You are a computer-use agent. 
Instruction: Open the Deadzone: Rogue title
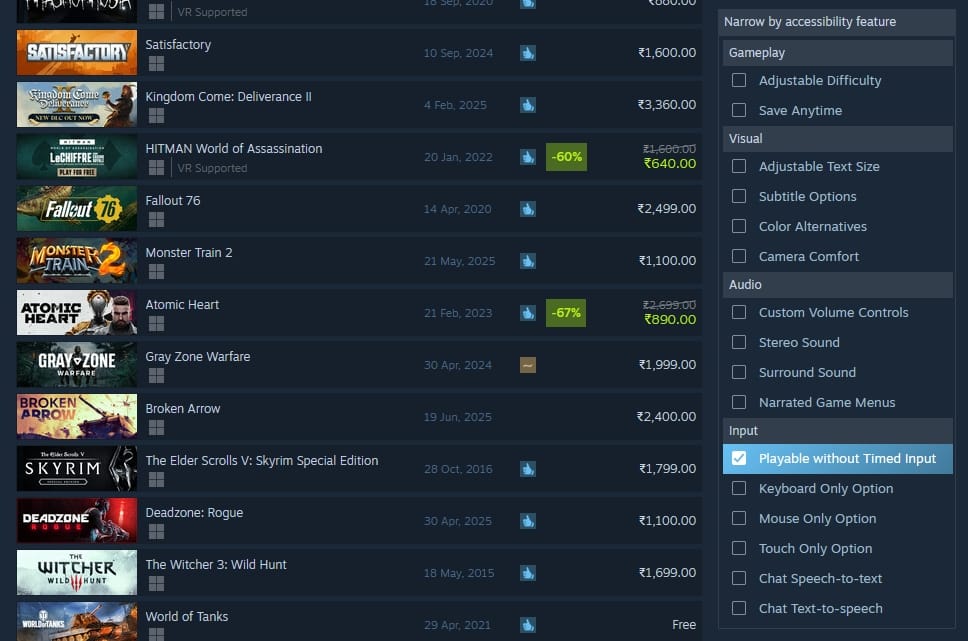[194, 513]
